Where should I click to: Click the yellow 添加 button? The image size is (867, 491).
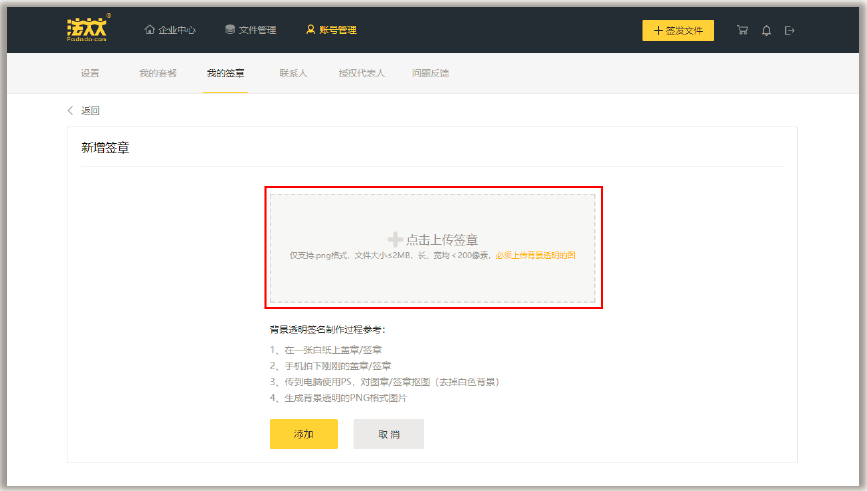click(x=304, y=434)
